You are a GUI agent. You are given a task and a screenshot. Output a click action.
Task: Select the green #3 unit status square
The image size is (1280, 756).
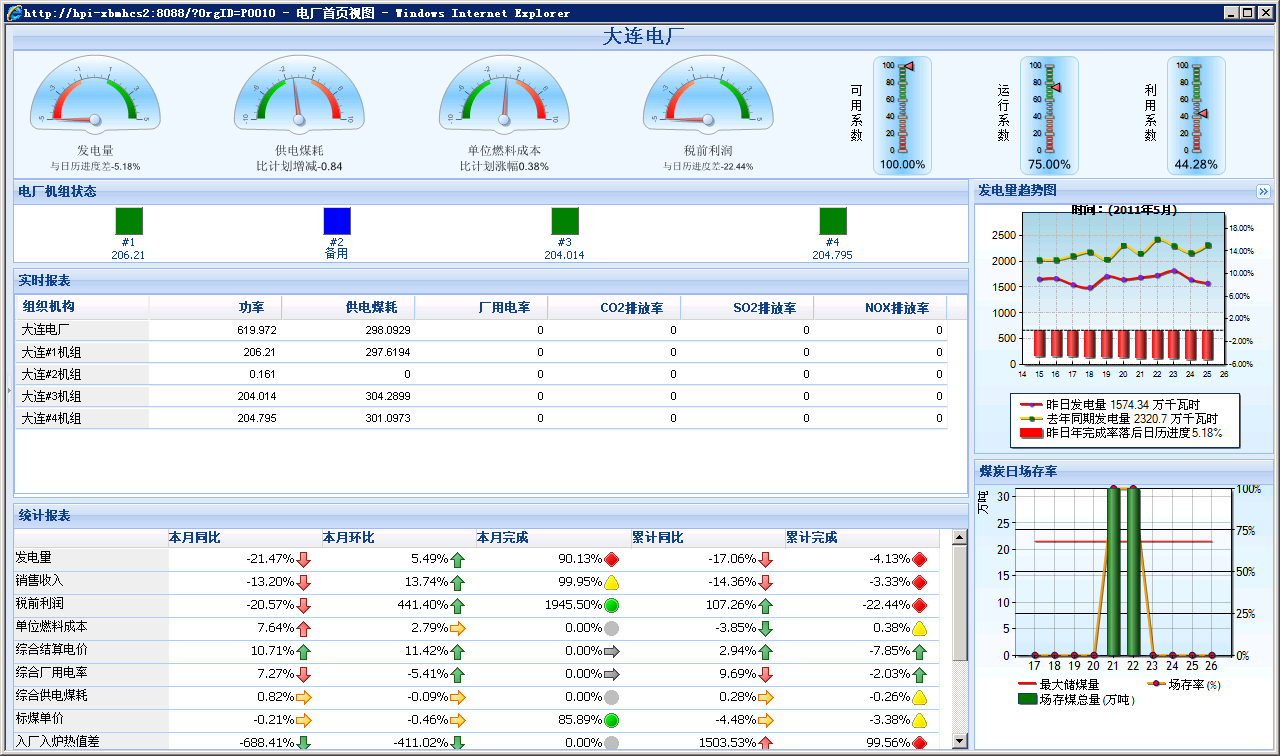coord(565,221)
